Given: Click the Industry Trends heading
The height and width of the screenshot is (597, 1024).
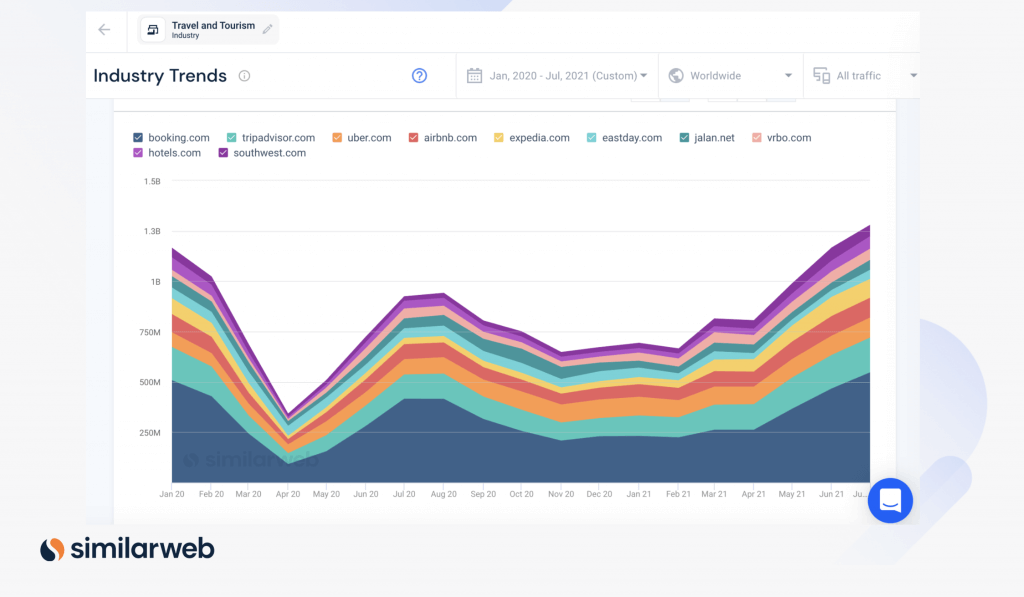Looking at the screenshot, I should point(160,76).
